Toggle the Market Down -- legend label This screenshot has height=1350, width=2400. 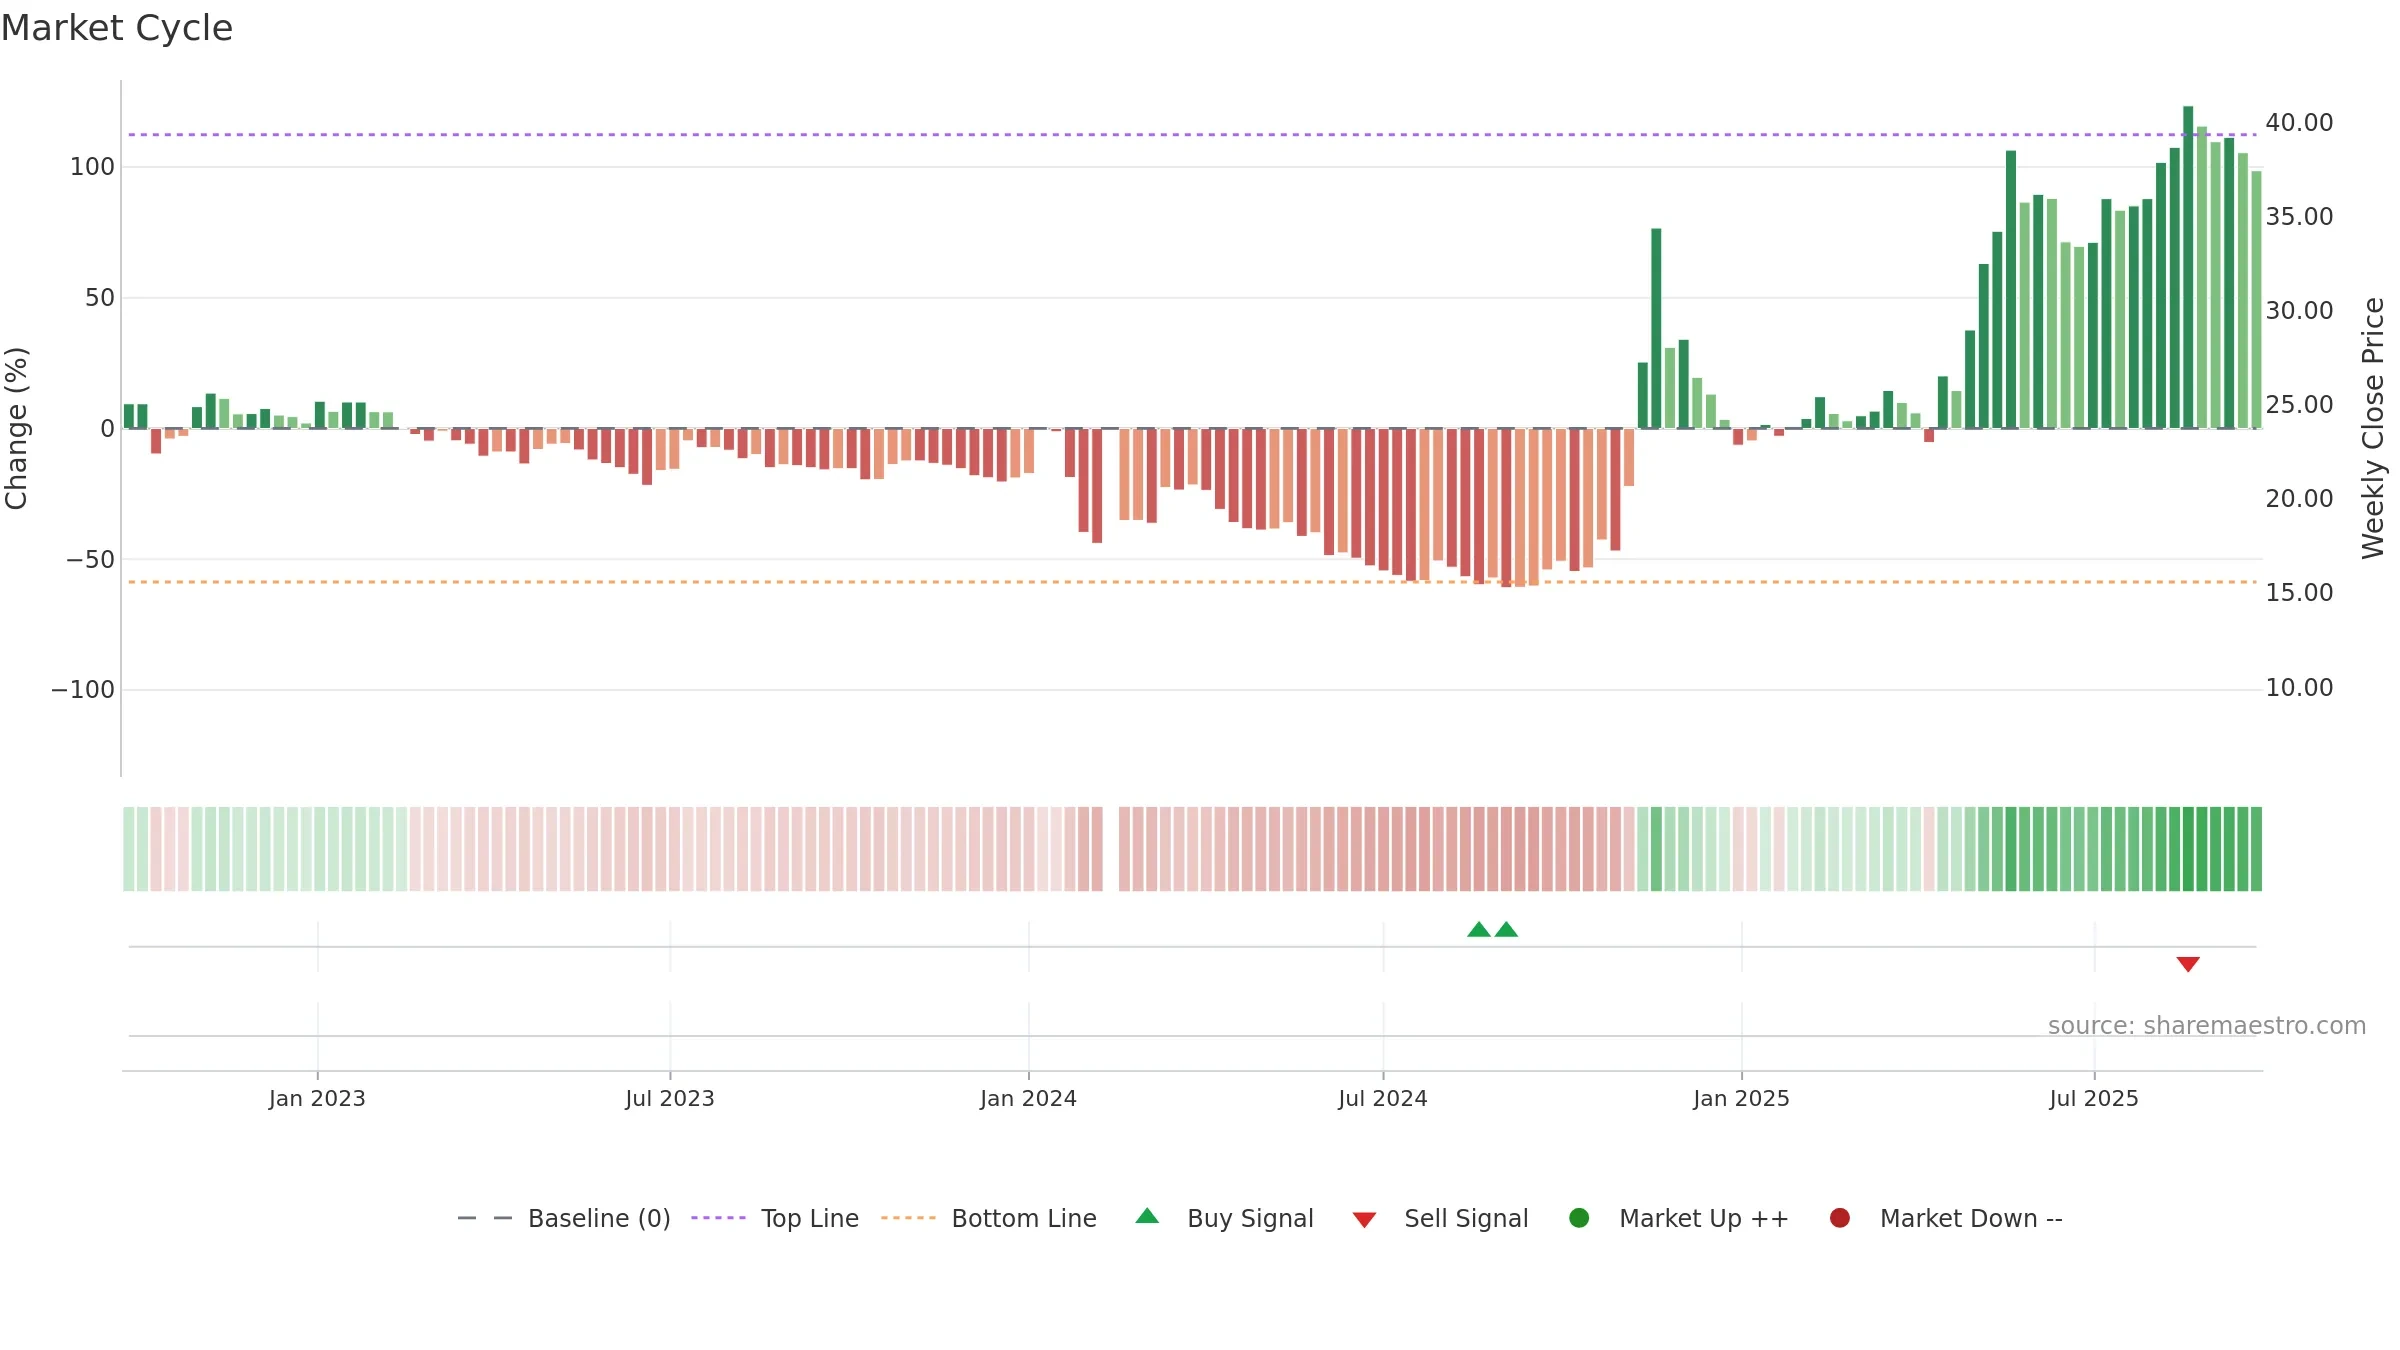1971,1219
